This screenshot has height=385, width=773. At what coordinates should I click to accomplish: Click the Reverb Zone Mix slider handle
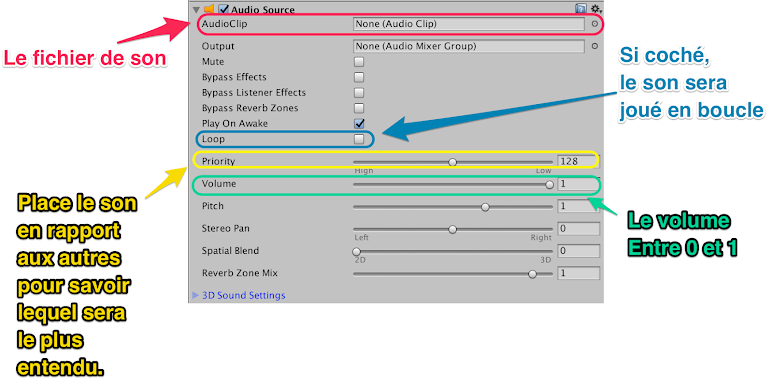click(532, 274)
